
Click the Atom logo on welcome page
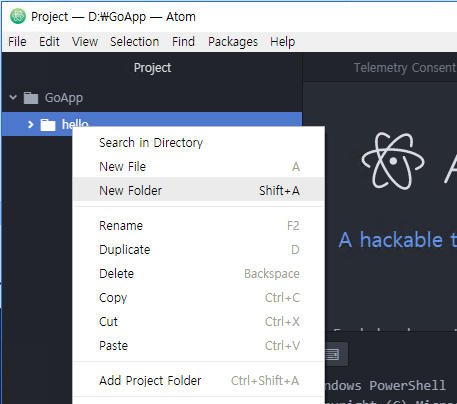tap(393, 161)
